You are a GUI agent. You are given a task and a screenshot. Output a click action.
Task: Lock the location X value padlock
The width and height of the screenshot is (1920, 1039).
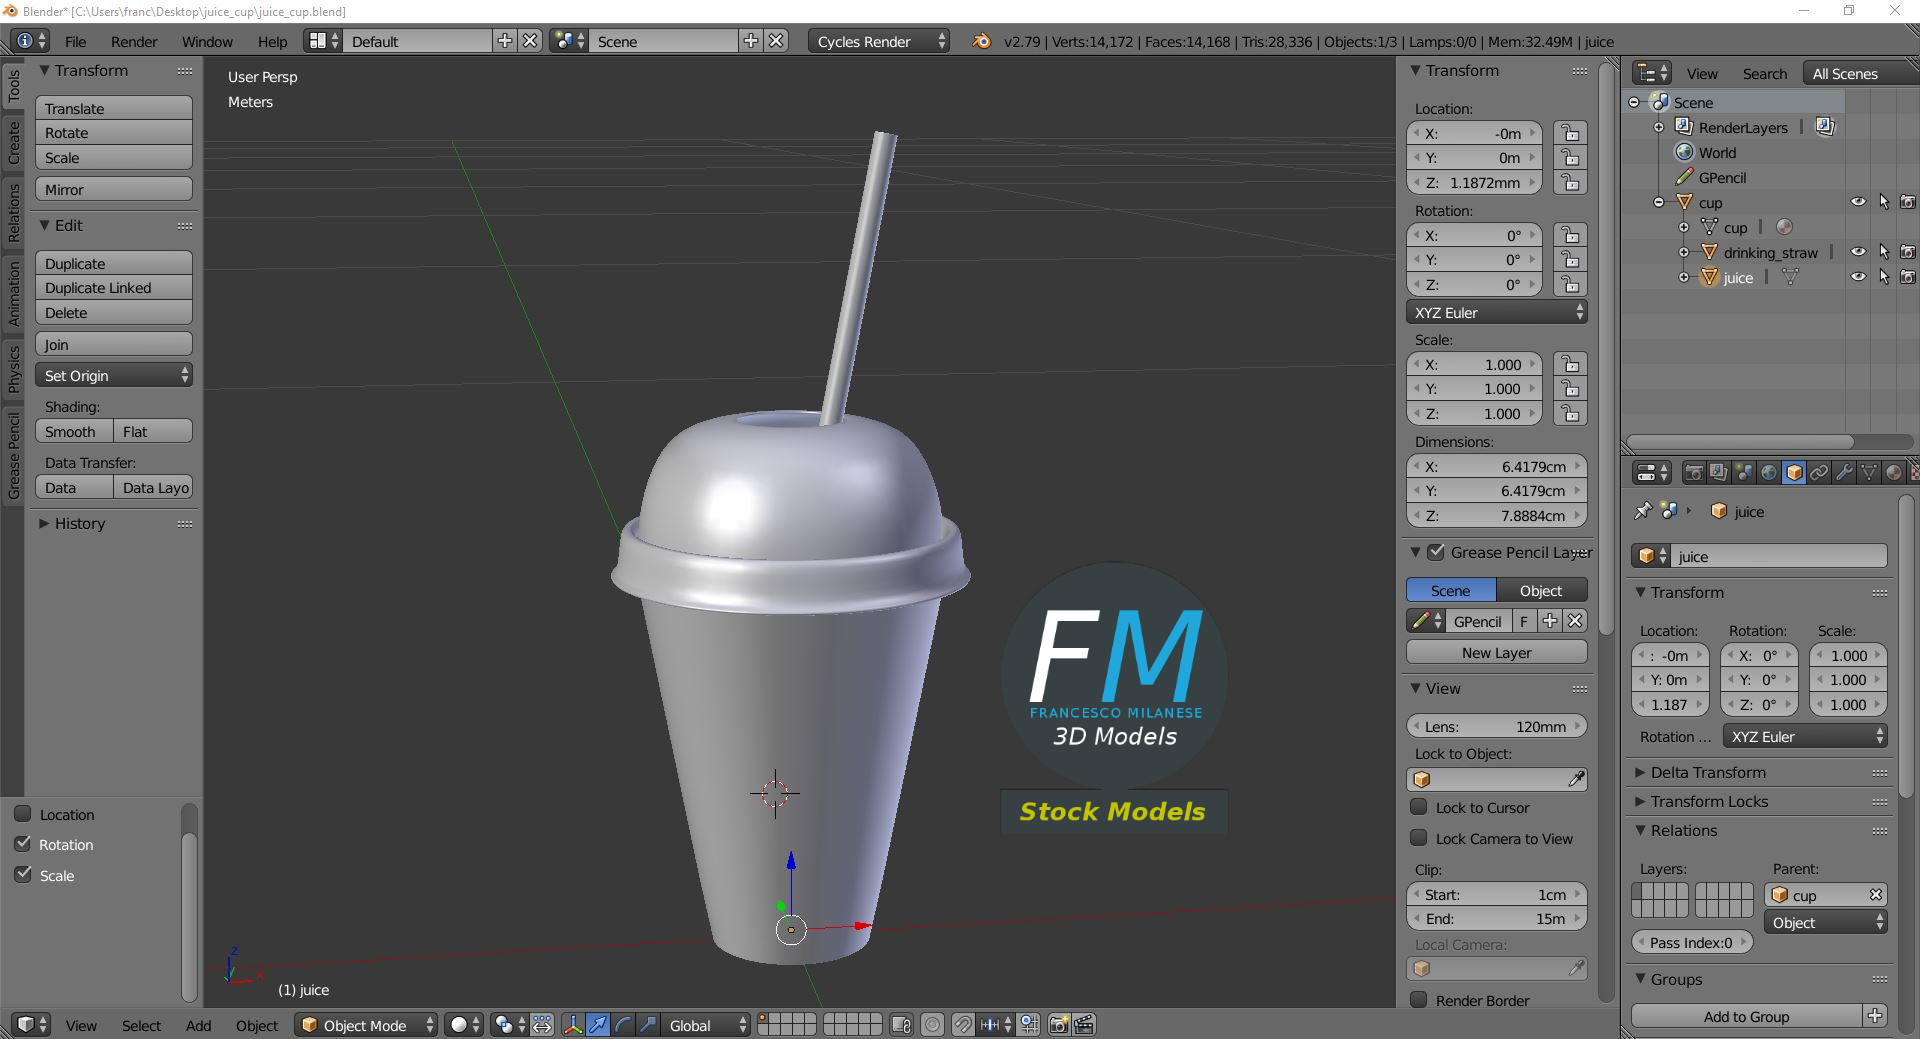(x=1570, y=133)
